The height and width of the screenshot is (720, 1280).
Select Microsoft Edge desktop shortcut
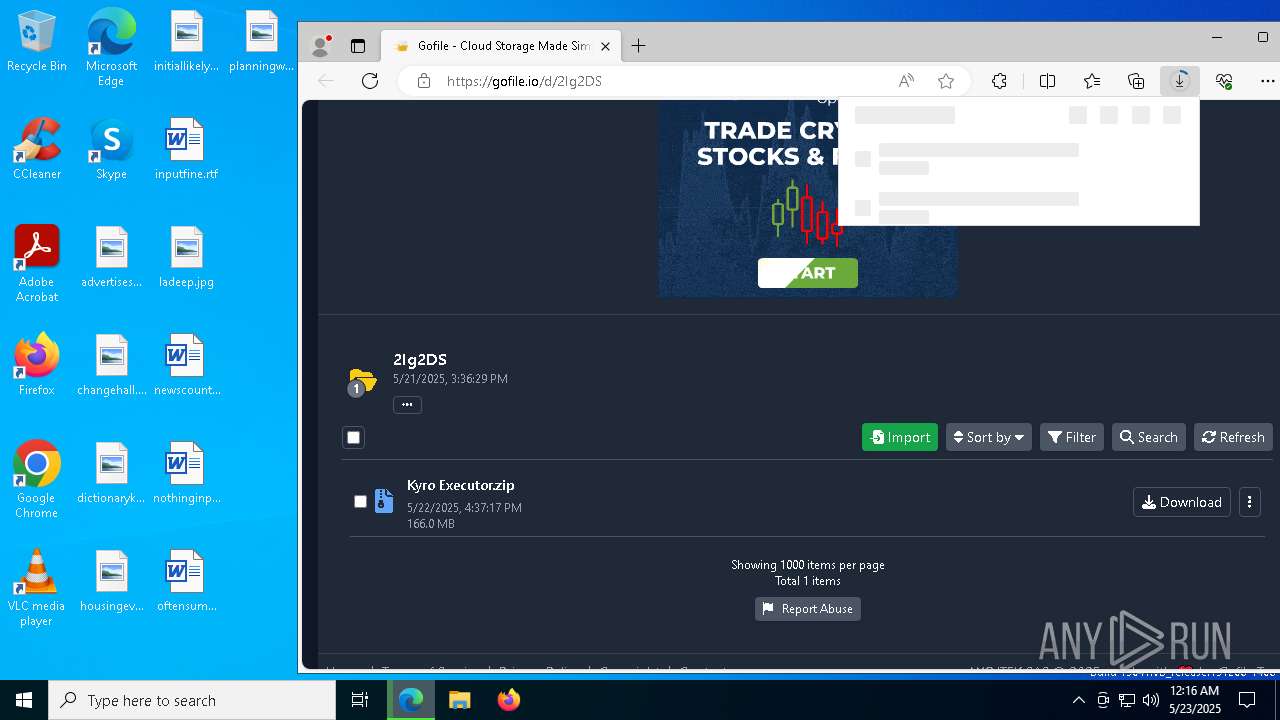pyautogui.click(x=111, y=48)
